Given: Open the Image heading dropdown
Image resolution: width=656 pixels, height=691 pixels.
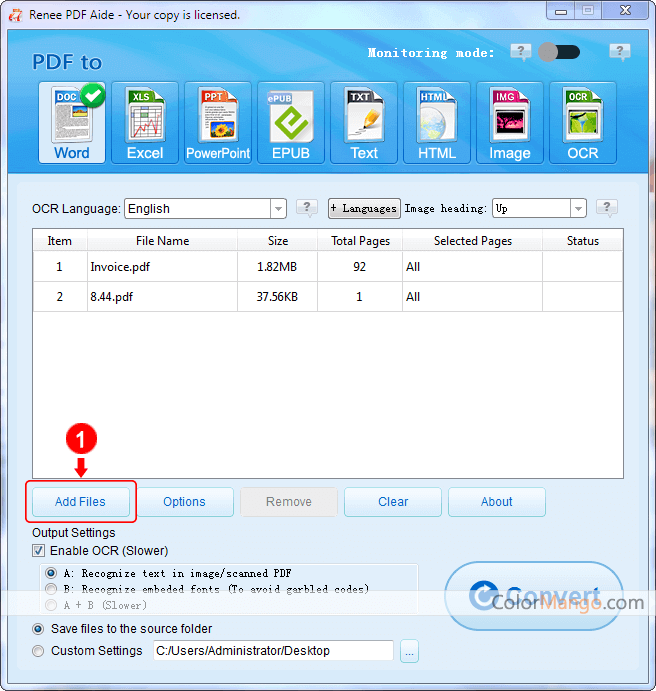Looking at the screenshot, I should pos(578,208).
